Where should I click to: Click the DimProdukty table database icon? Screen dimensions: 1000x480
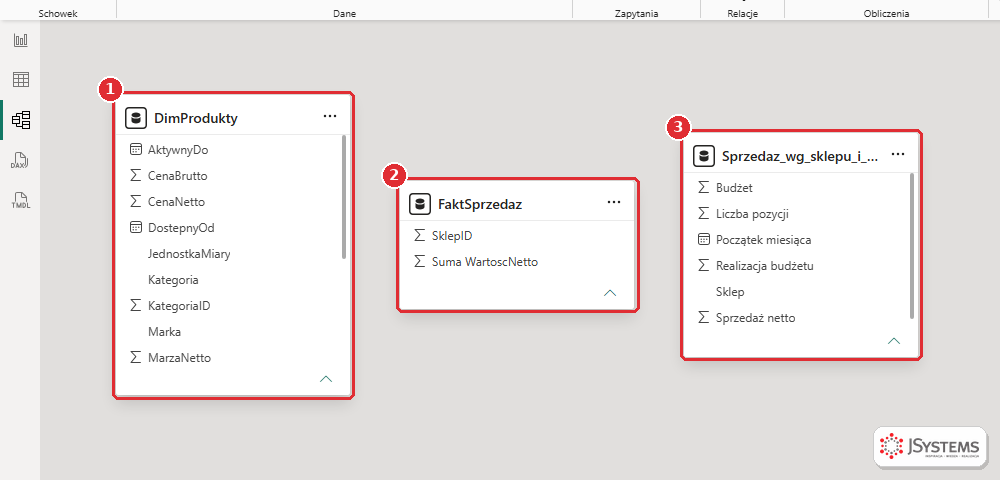pyautogui.click(x=136, y=117)
